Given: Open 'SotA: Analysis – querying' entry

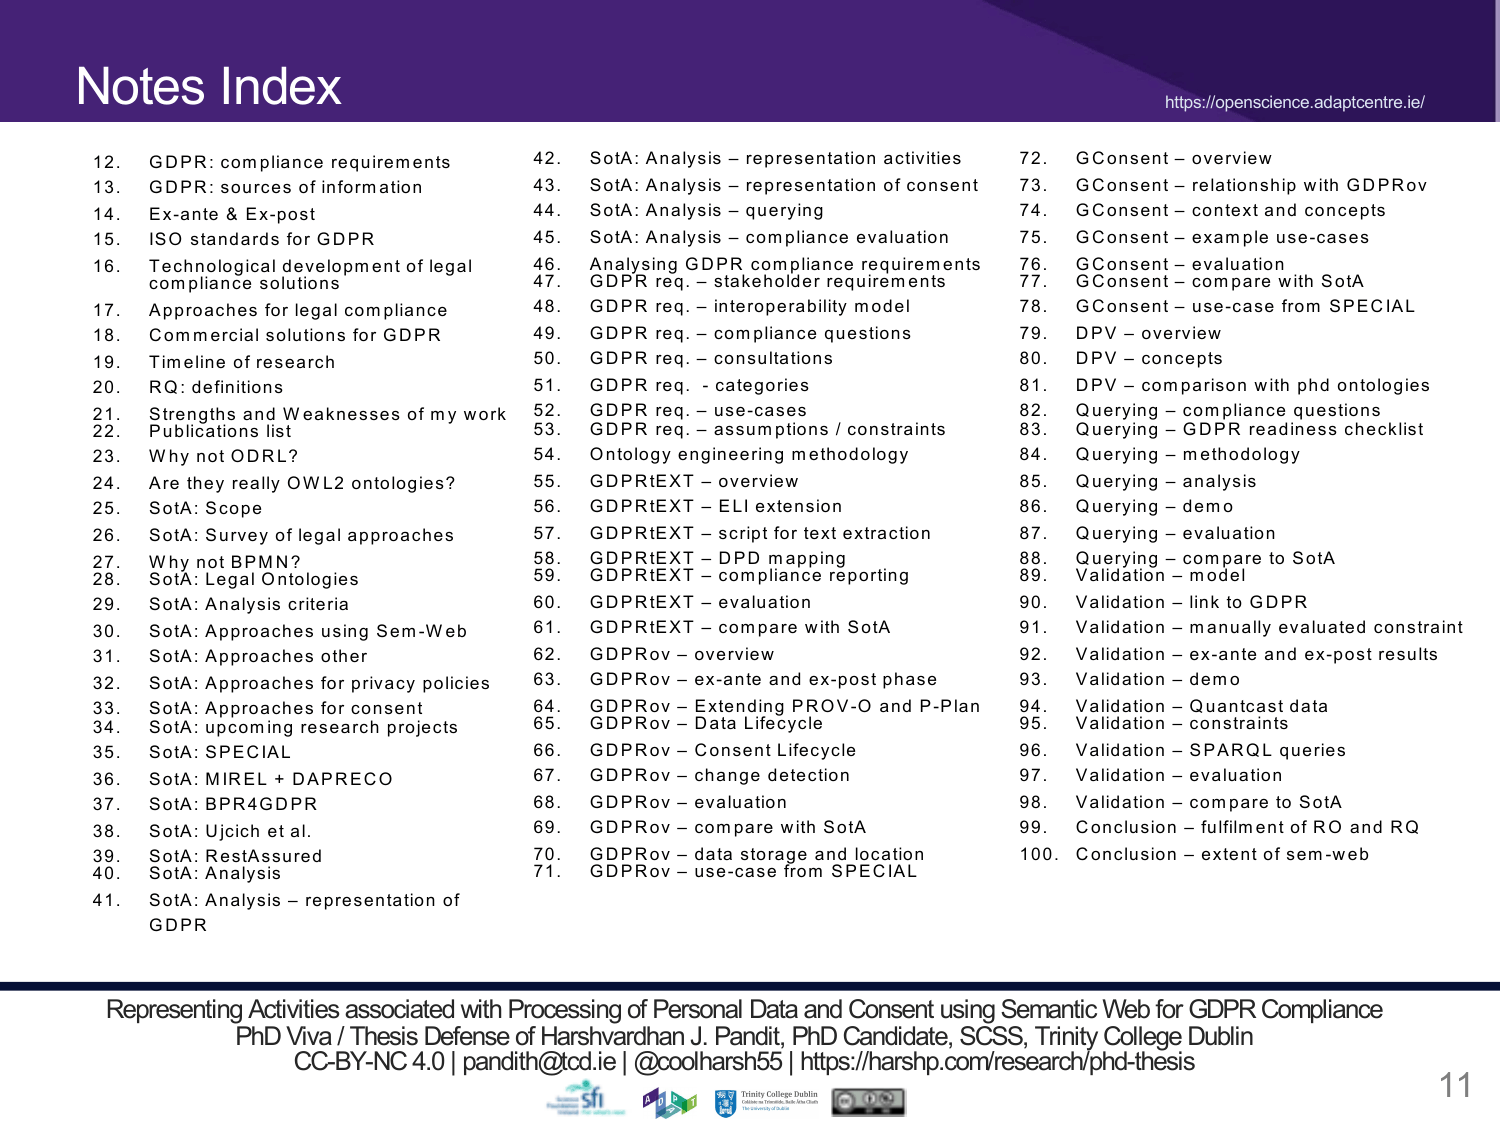Looking at the screenshot, I should [x=707, y=210].
